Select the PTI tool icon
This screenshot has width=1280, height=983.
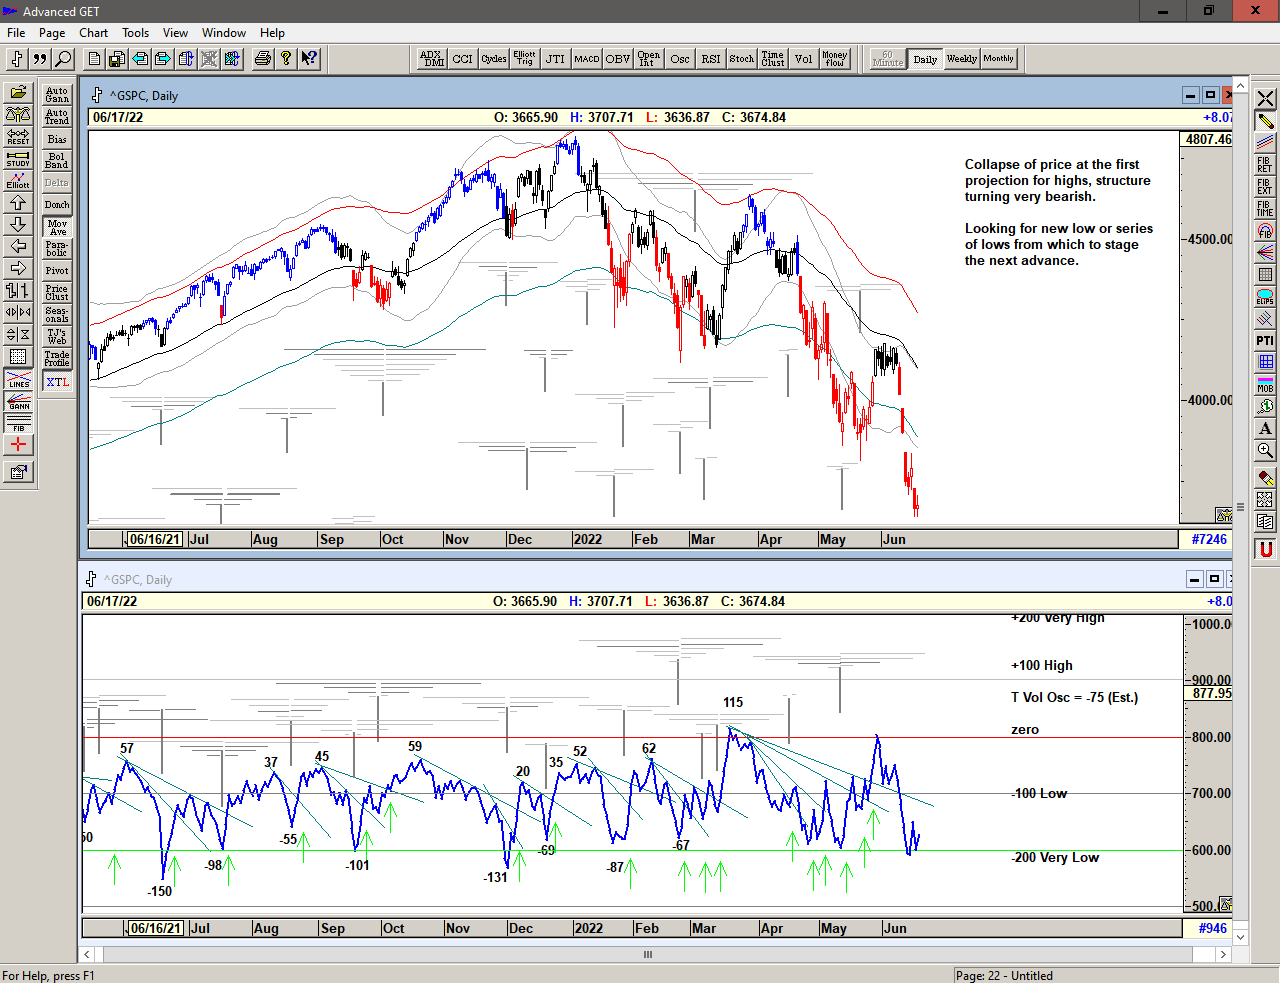tap(1265, 341)
